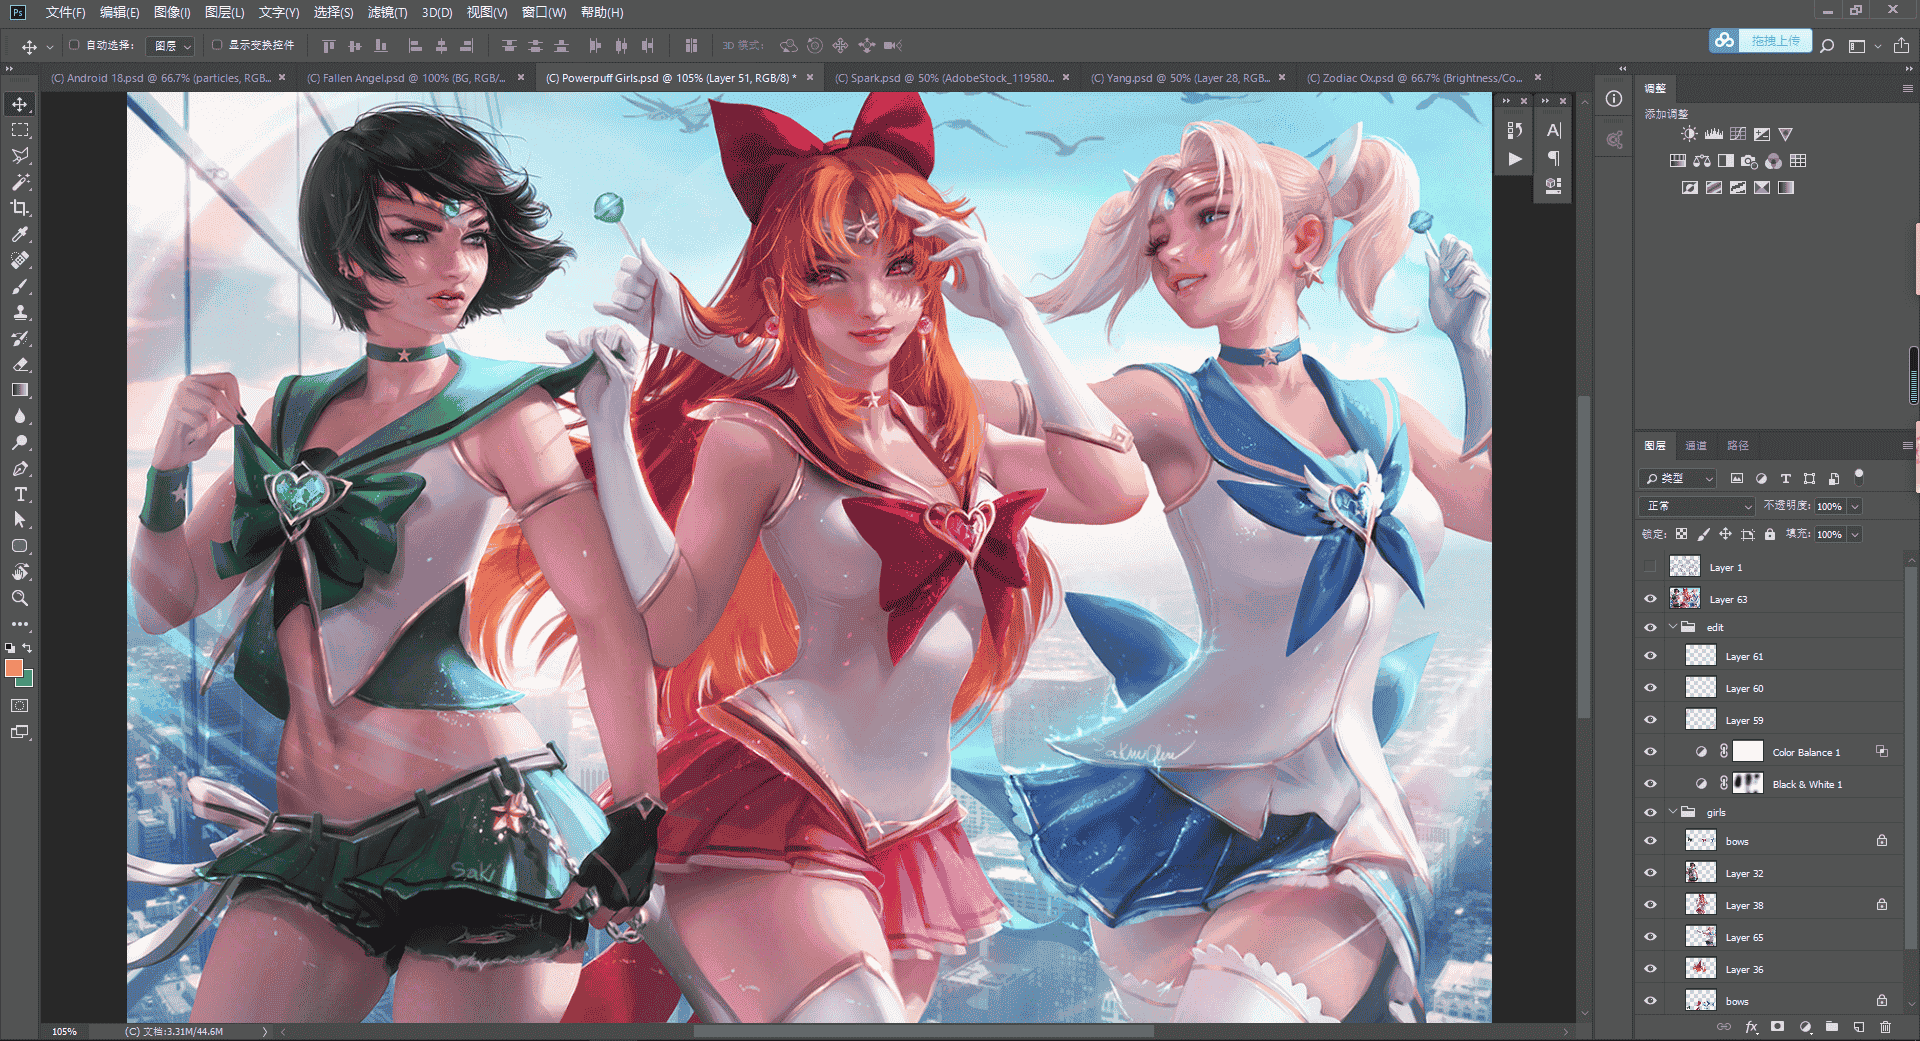Select the Eraser tool
Image resolution: width=1920 pixels, height=1041 pixels.
tap(20, 364)
